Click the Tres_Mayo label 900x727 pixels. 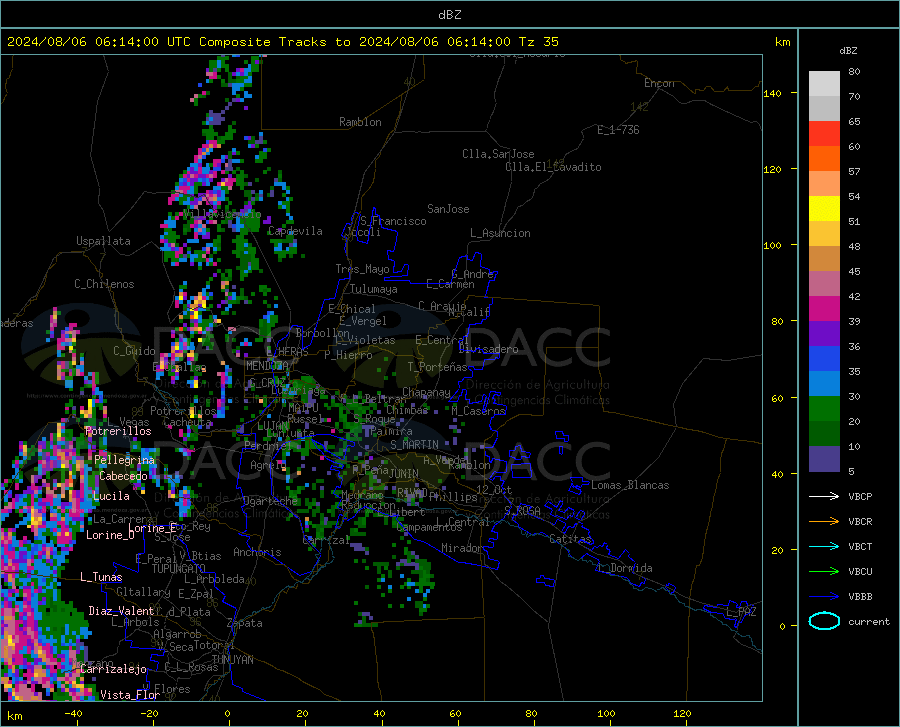click(x=362, y=269)
